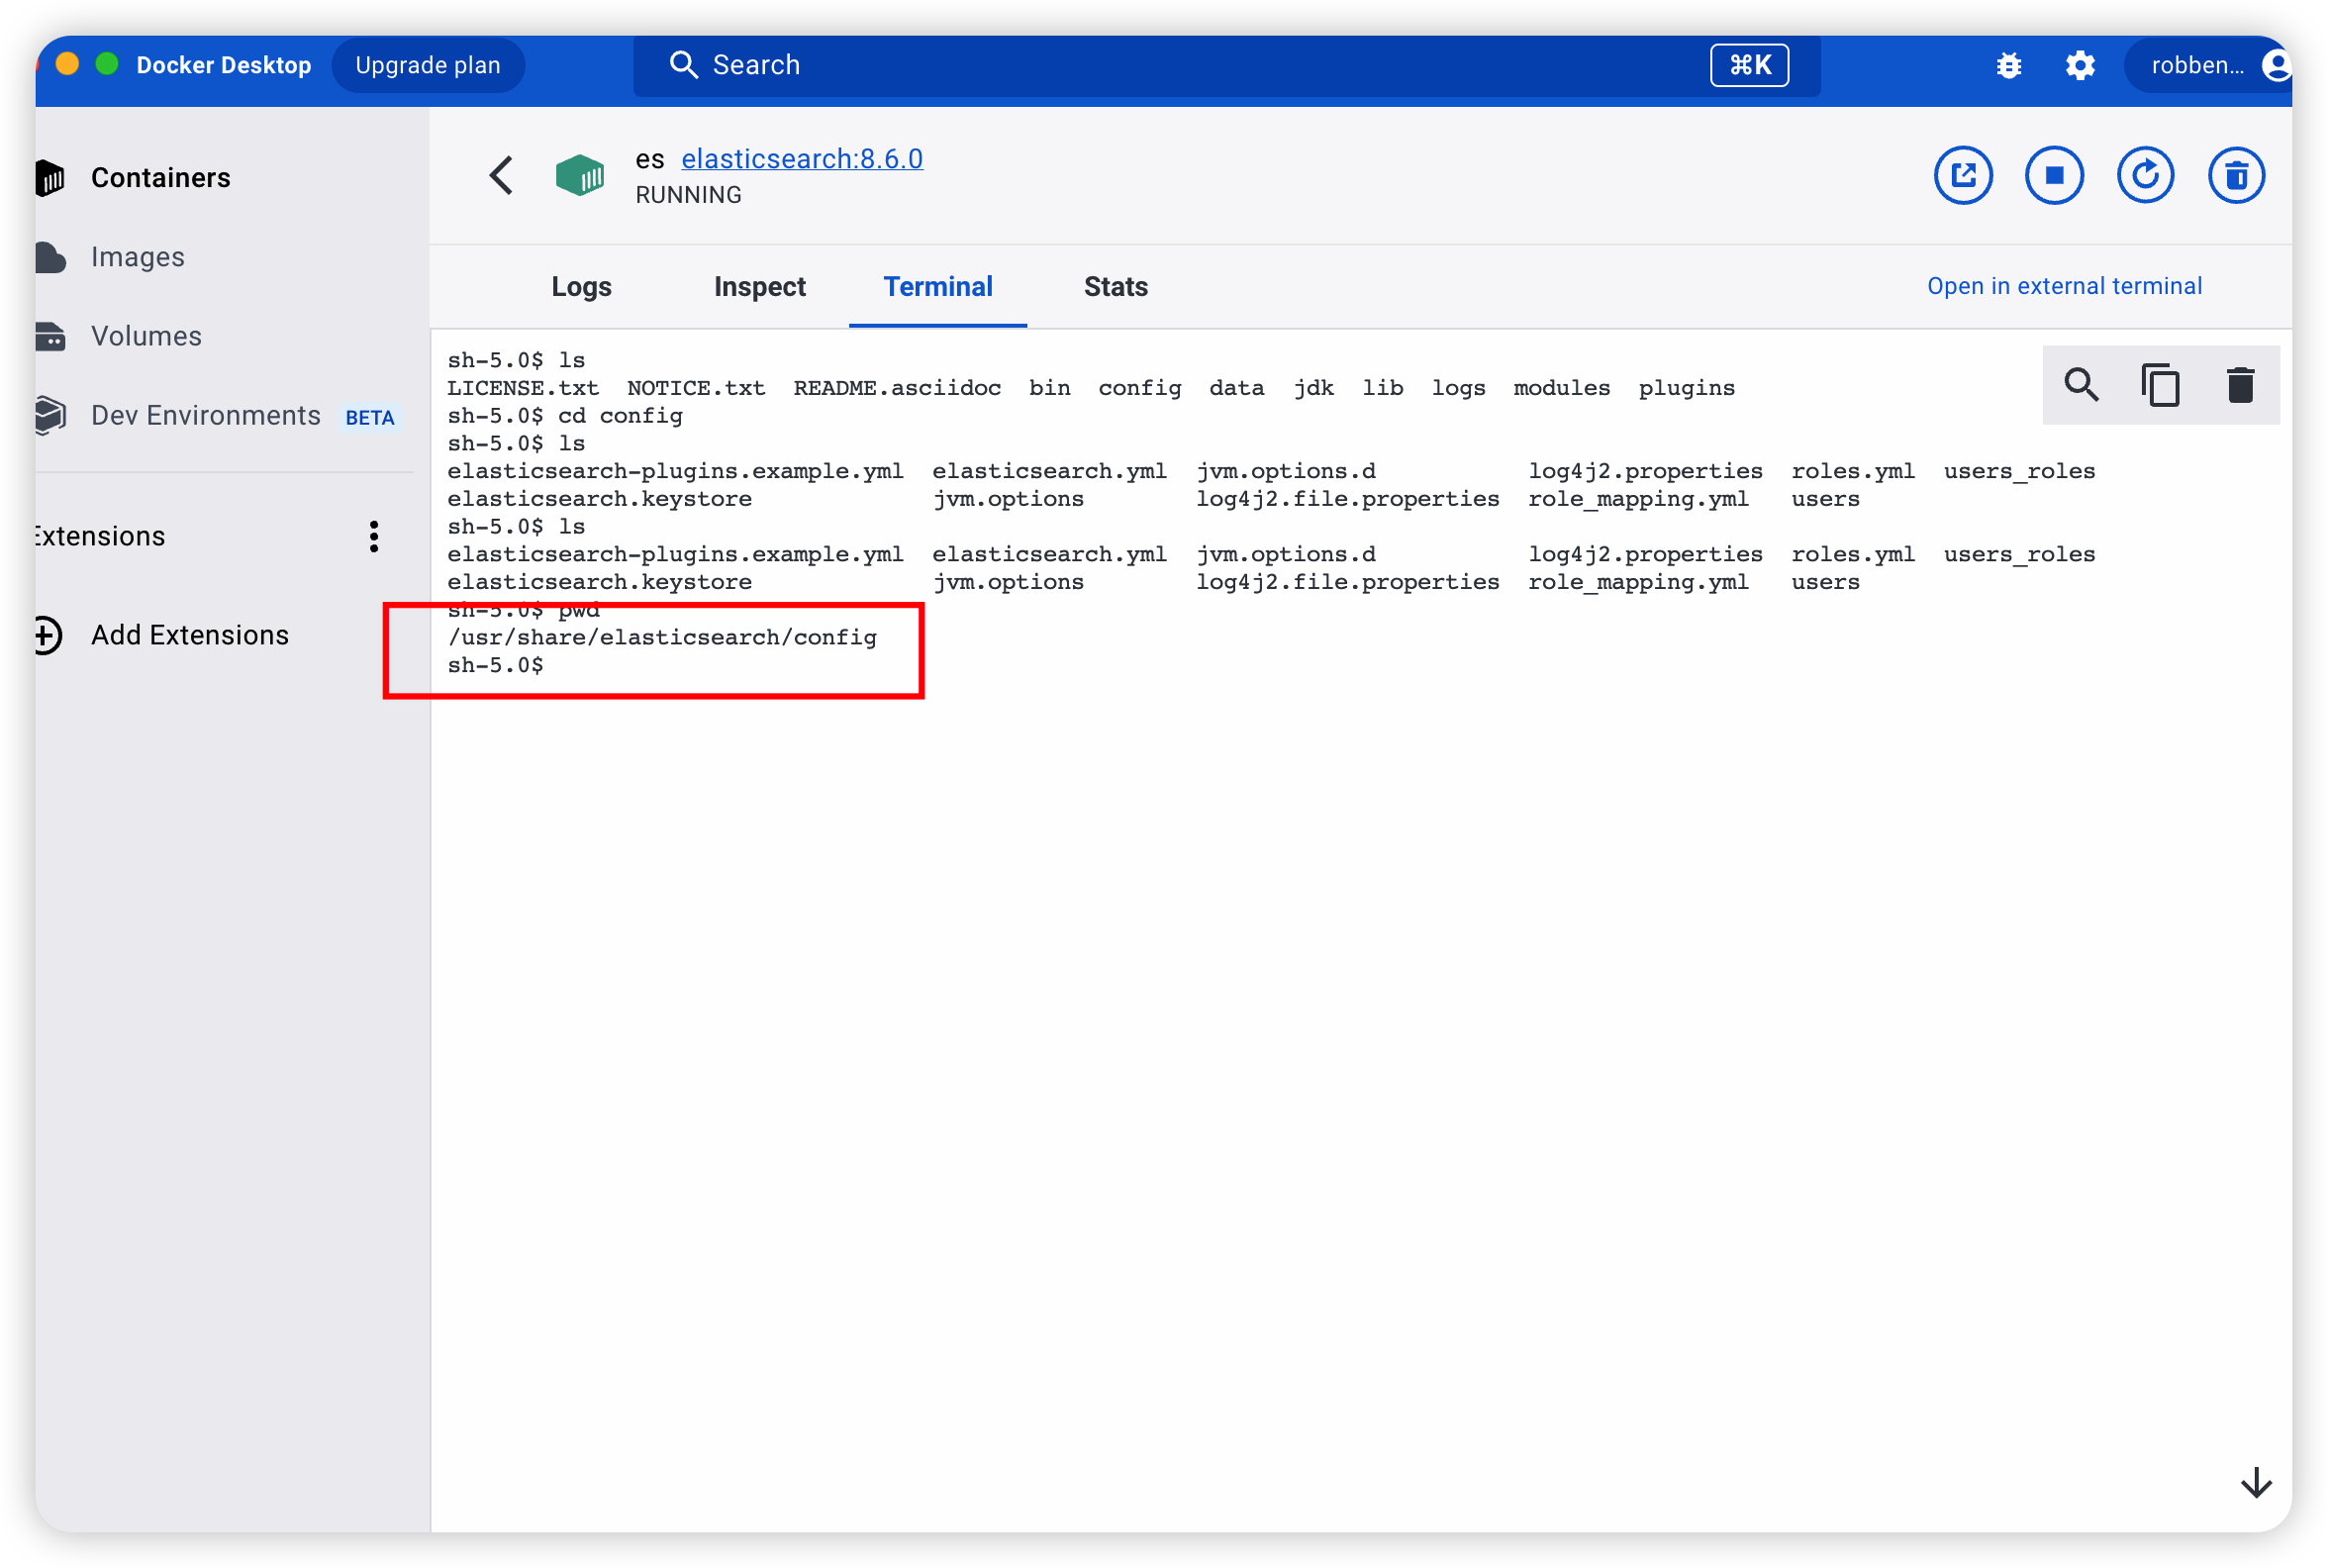Delete the es container with trash icon
This screenshot has width=2328, height=1568.
point(2235,176)
